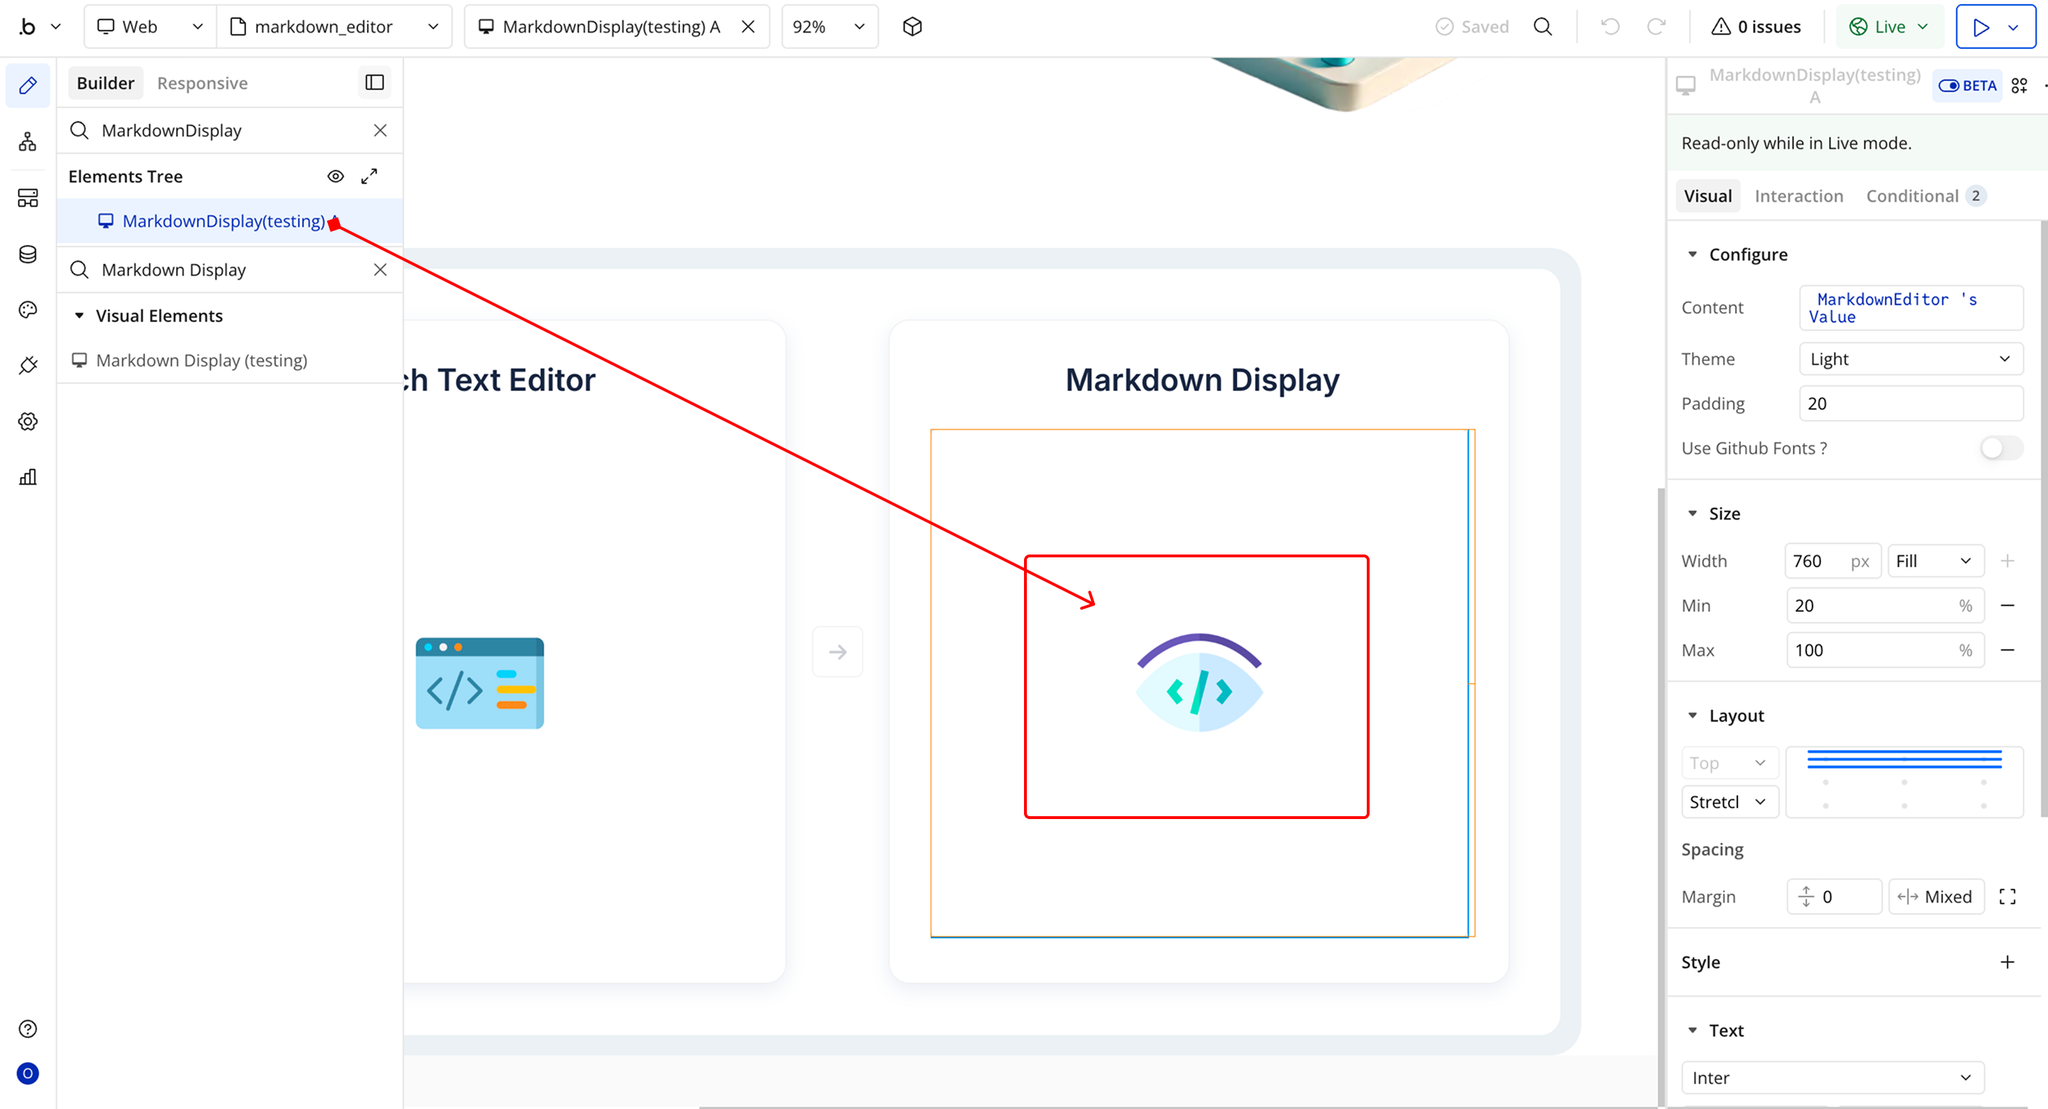Image resolution: width=2048 pixels, height=1109 pixels.
Task: Open the Settings gear in sidebar
Action: tap(28, 422)
